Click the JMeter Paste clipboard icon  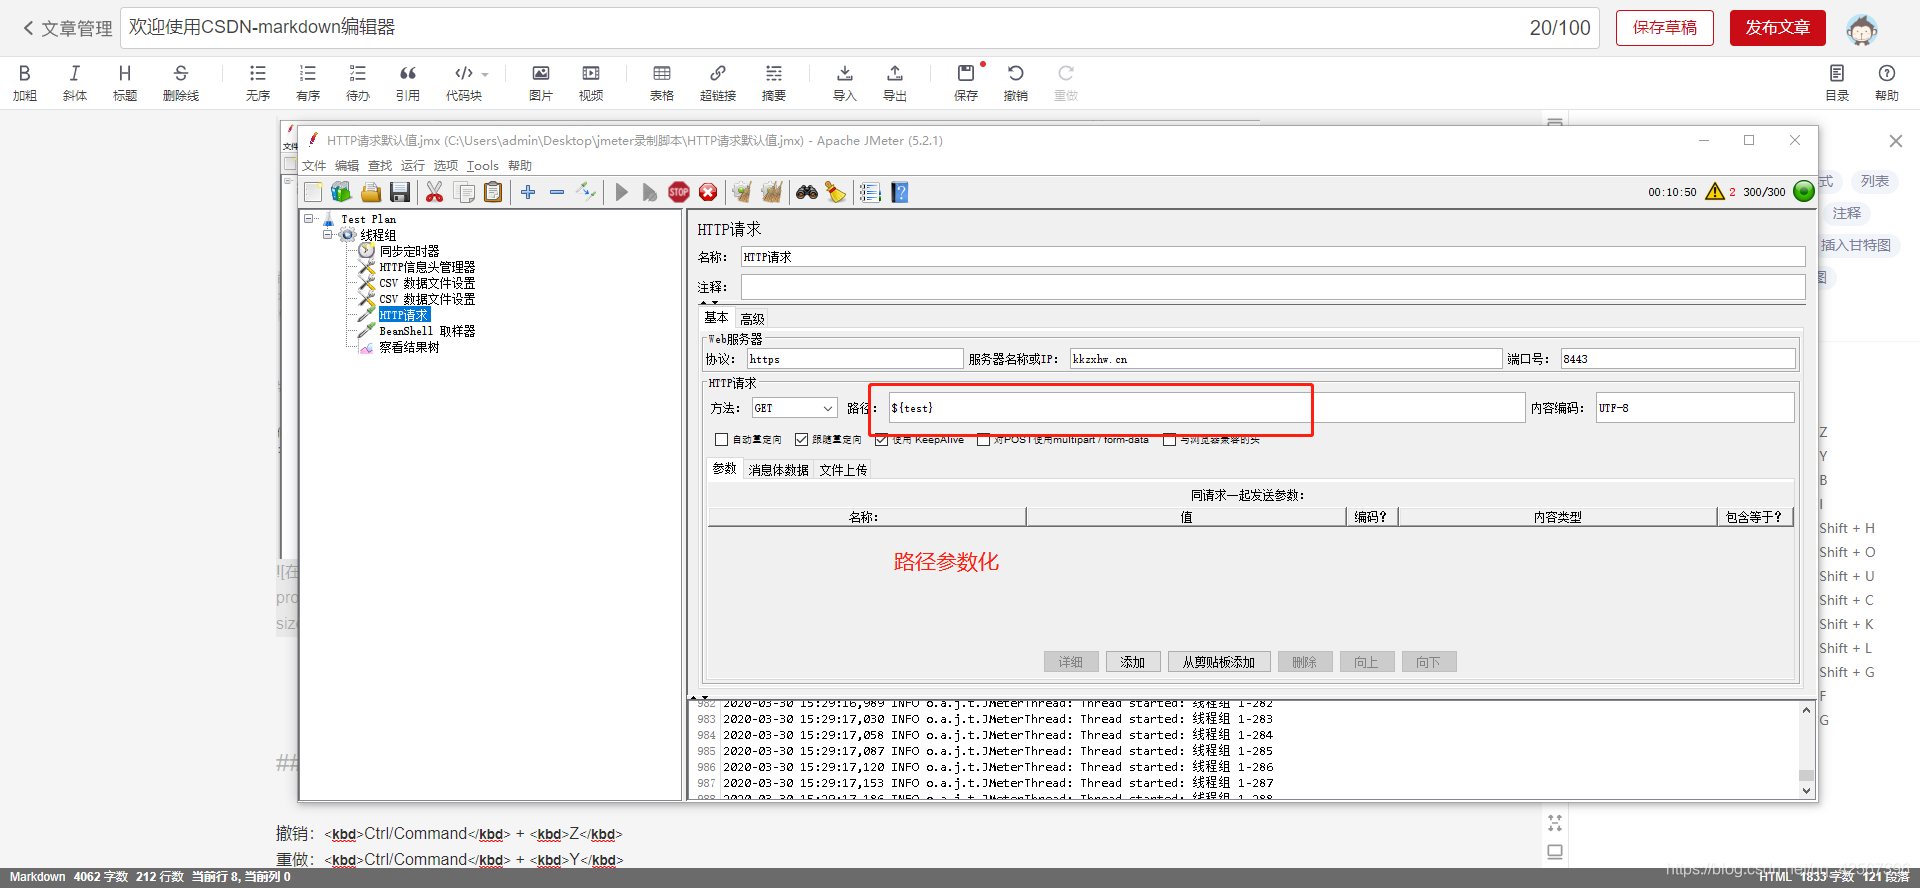493,192
